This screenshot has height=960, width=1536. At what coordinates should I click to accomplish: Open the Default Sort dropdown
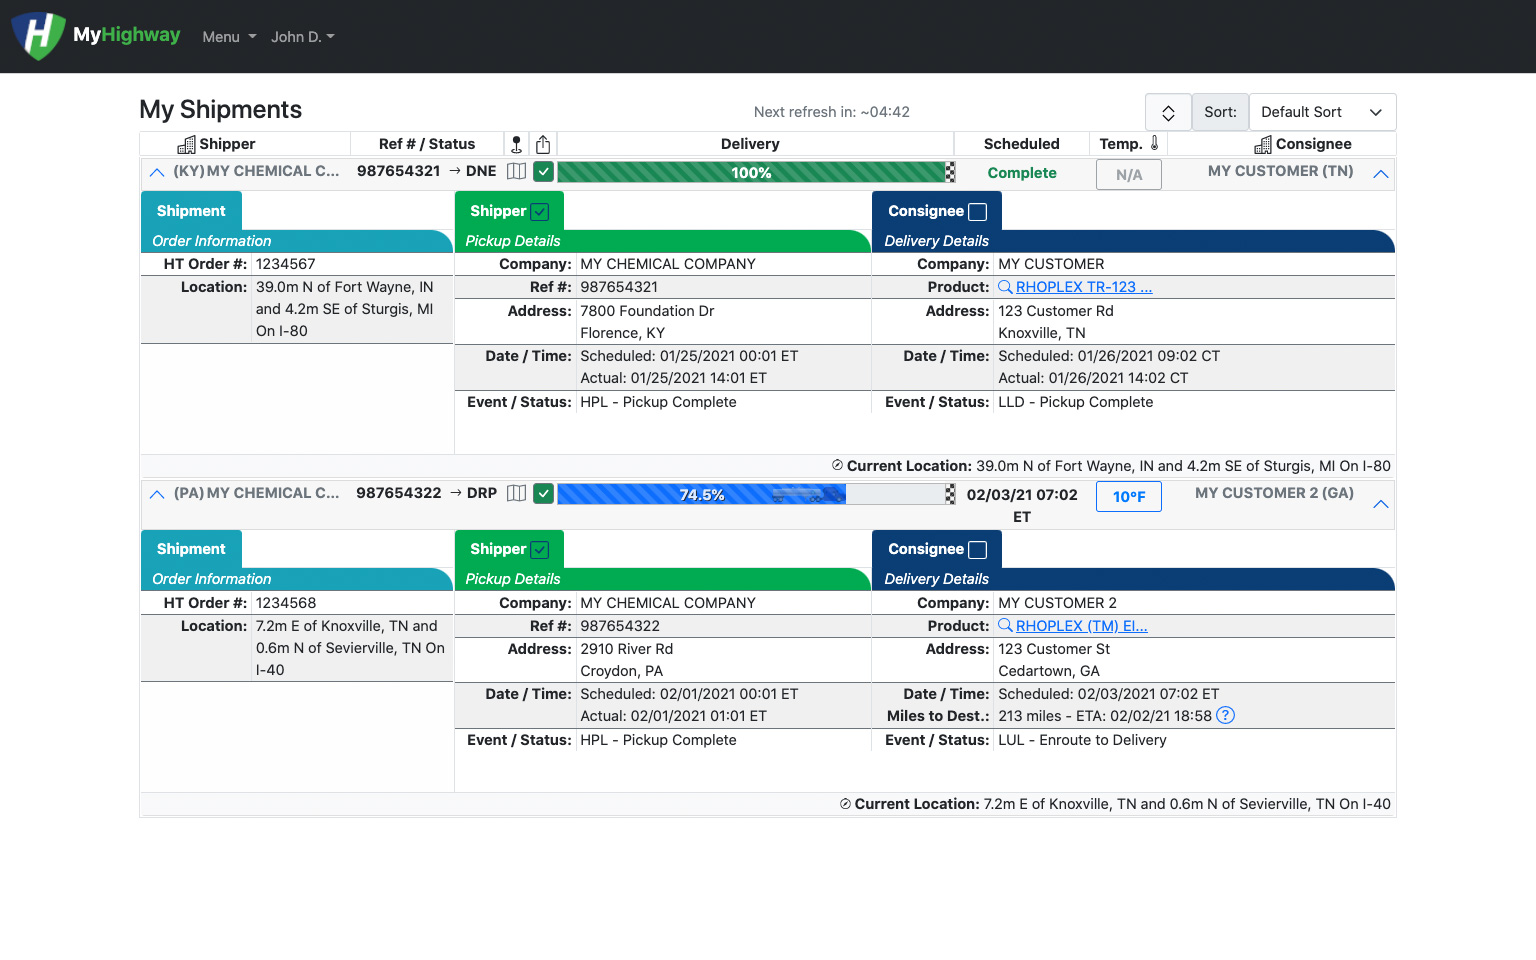1321,112
